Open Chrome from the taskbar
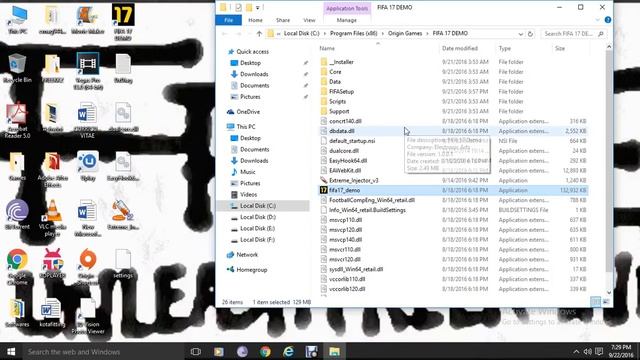640x360 pixels. tap(265, 351)
